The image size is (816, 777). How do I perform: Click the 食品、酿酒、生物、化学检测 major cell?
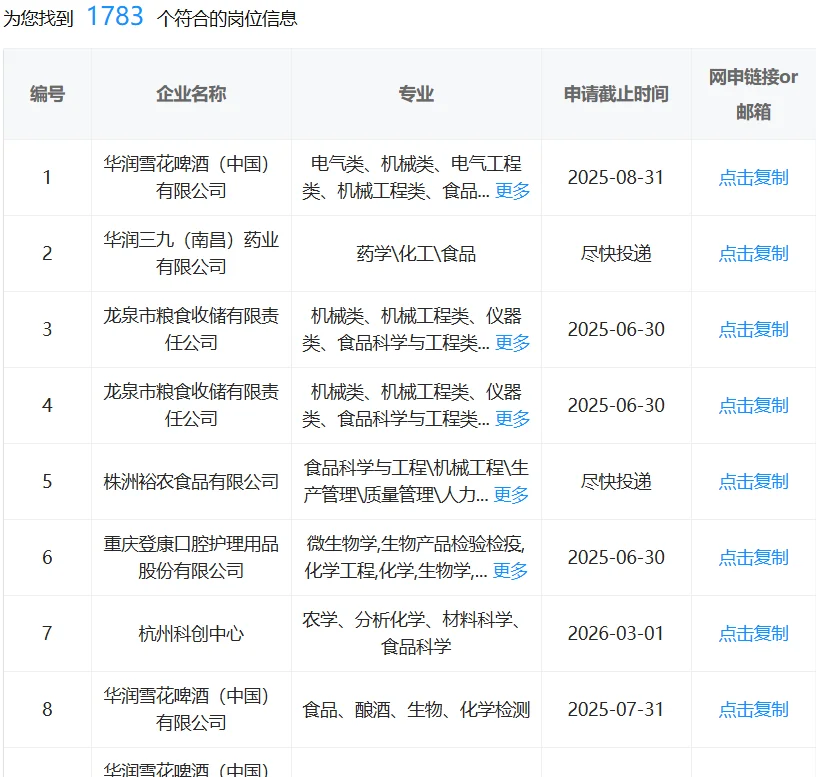(416, 709)
